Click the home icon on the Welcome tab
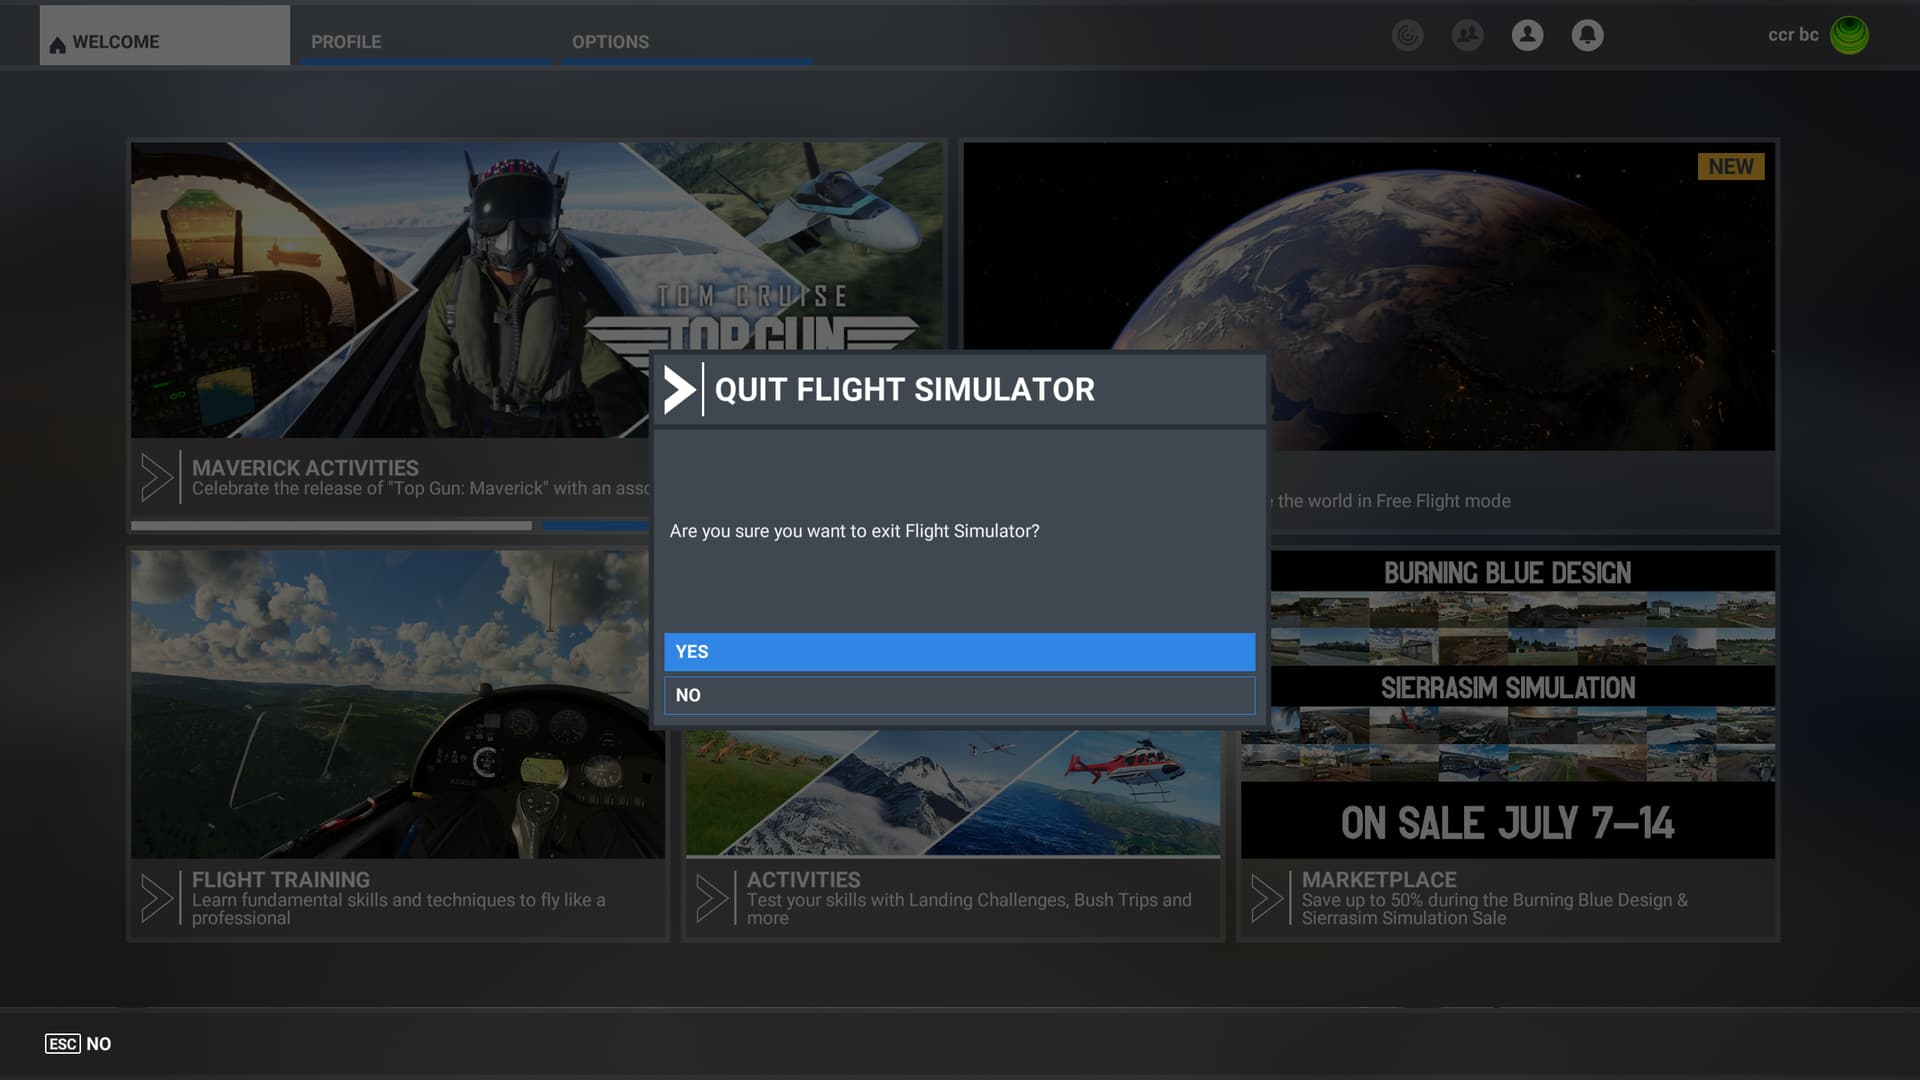The width and height of the screenshot is (1920, 1080). click(x=57, y=41)
